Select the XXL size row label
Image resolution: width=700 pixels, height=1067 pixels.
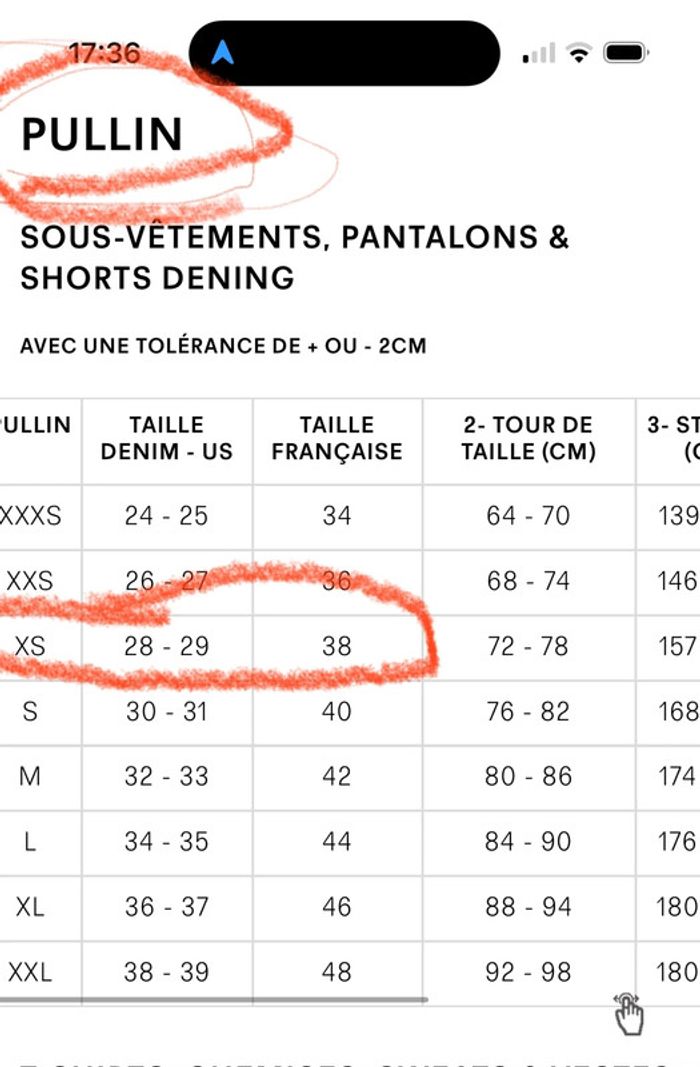point(30,972)
